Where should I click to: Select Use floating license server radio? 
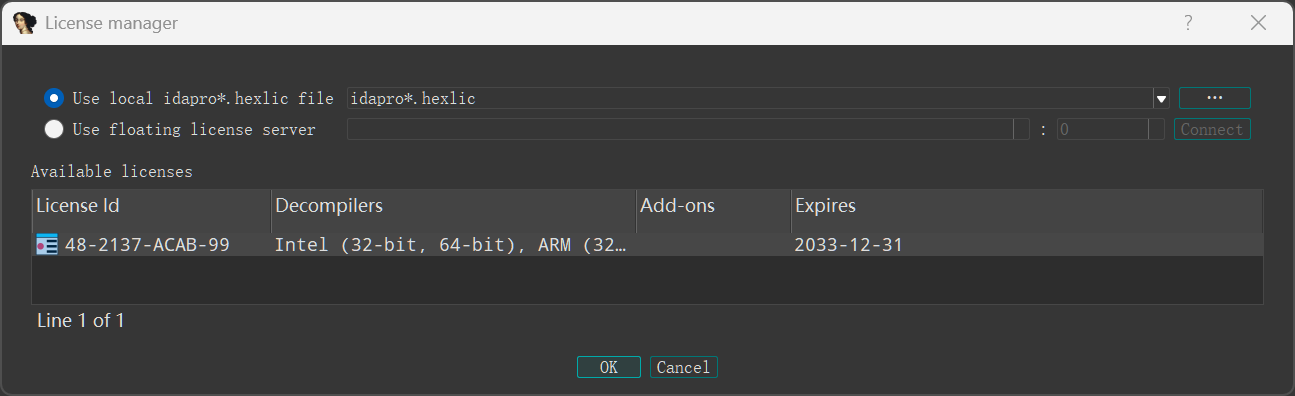tap(54, 129)
